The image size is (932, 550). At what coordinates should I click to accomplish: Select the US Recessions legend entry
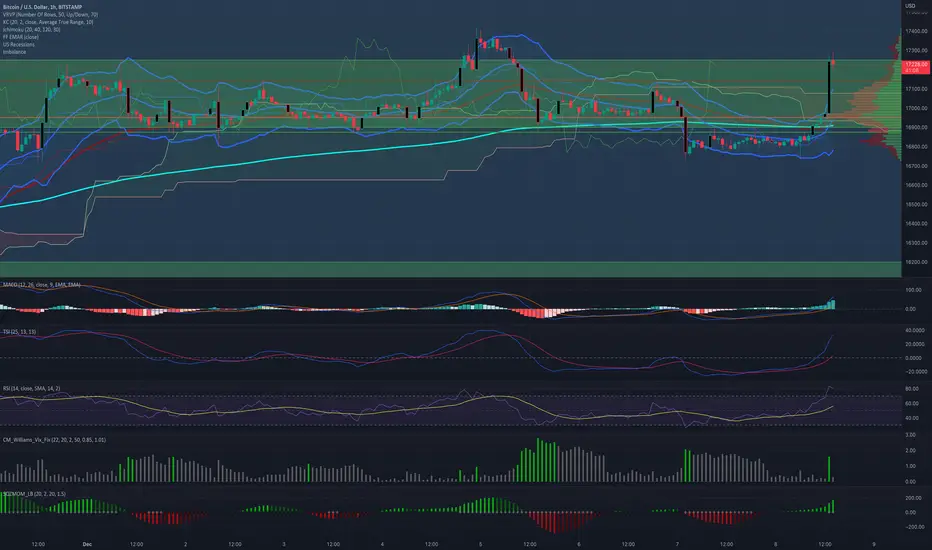[x=18, y=45]
